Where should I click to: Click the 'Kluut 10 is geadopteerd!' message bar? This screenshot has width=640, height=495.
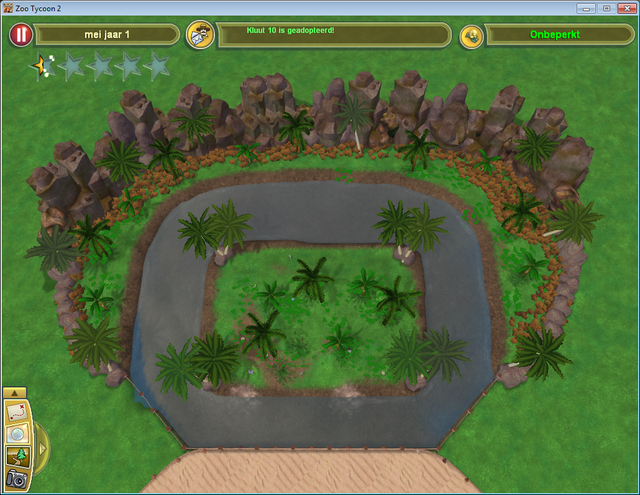(334, 35)
